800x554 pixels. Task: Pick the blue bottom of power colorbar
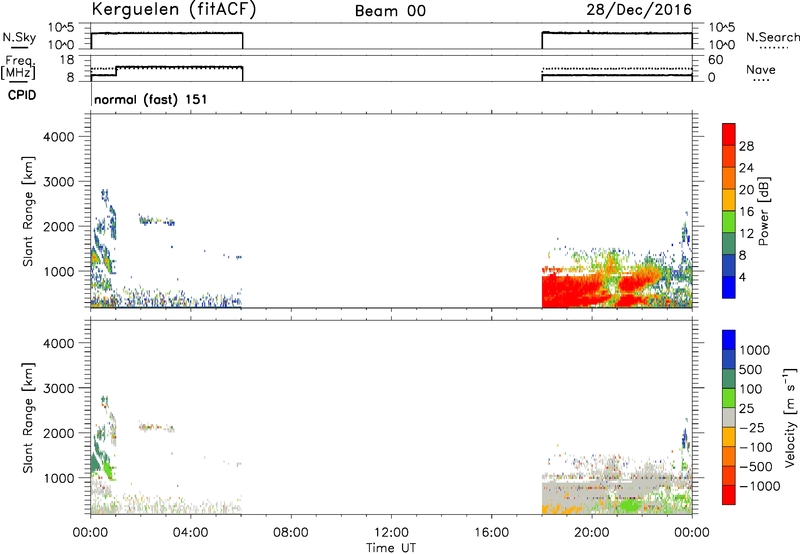tap(729, 287)
